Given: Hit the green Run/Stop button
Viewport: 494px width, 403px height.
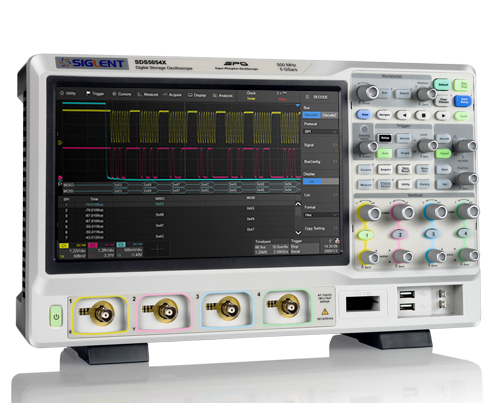Looking at the screenshot, I should coord(462,85).
